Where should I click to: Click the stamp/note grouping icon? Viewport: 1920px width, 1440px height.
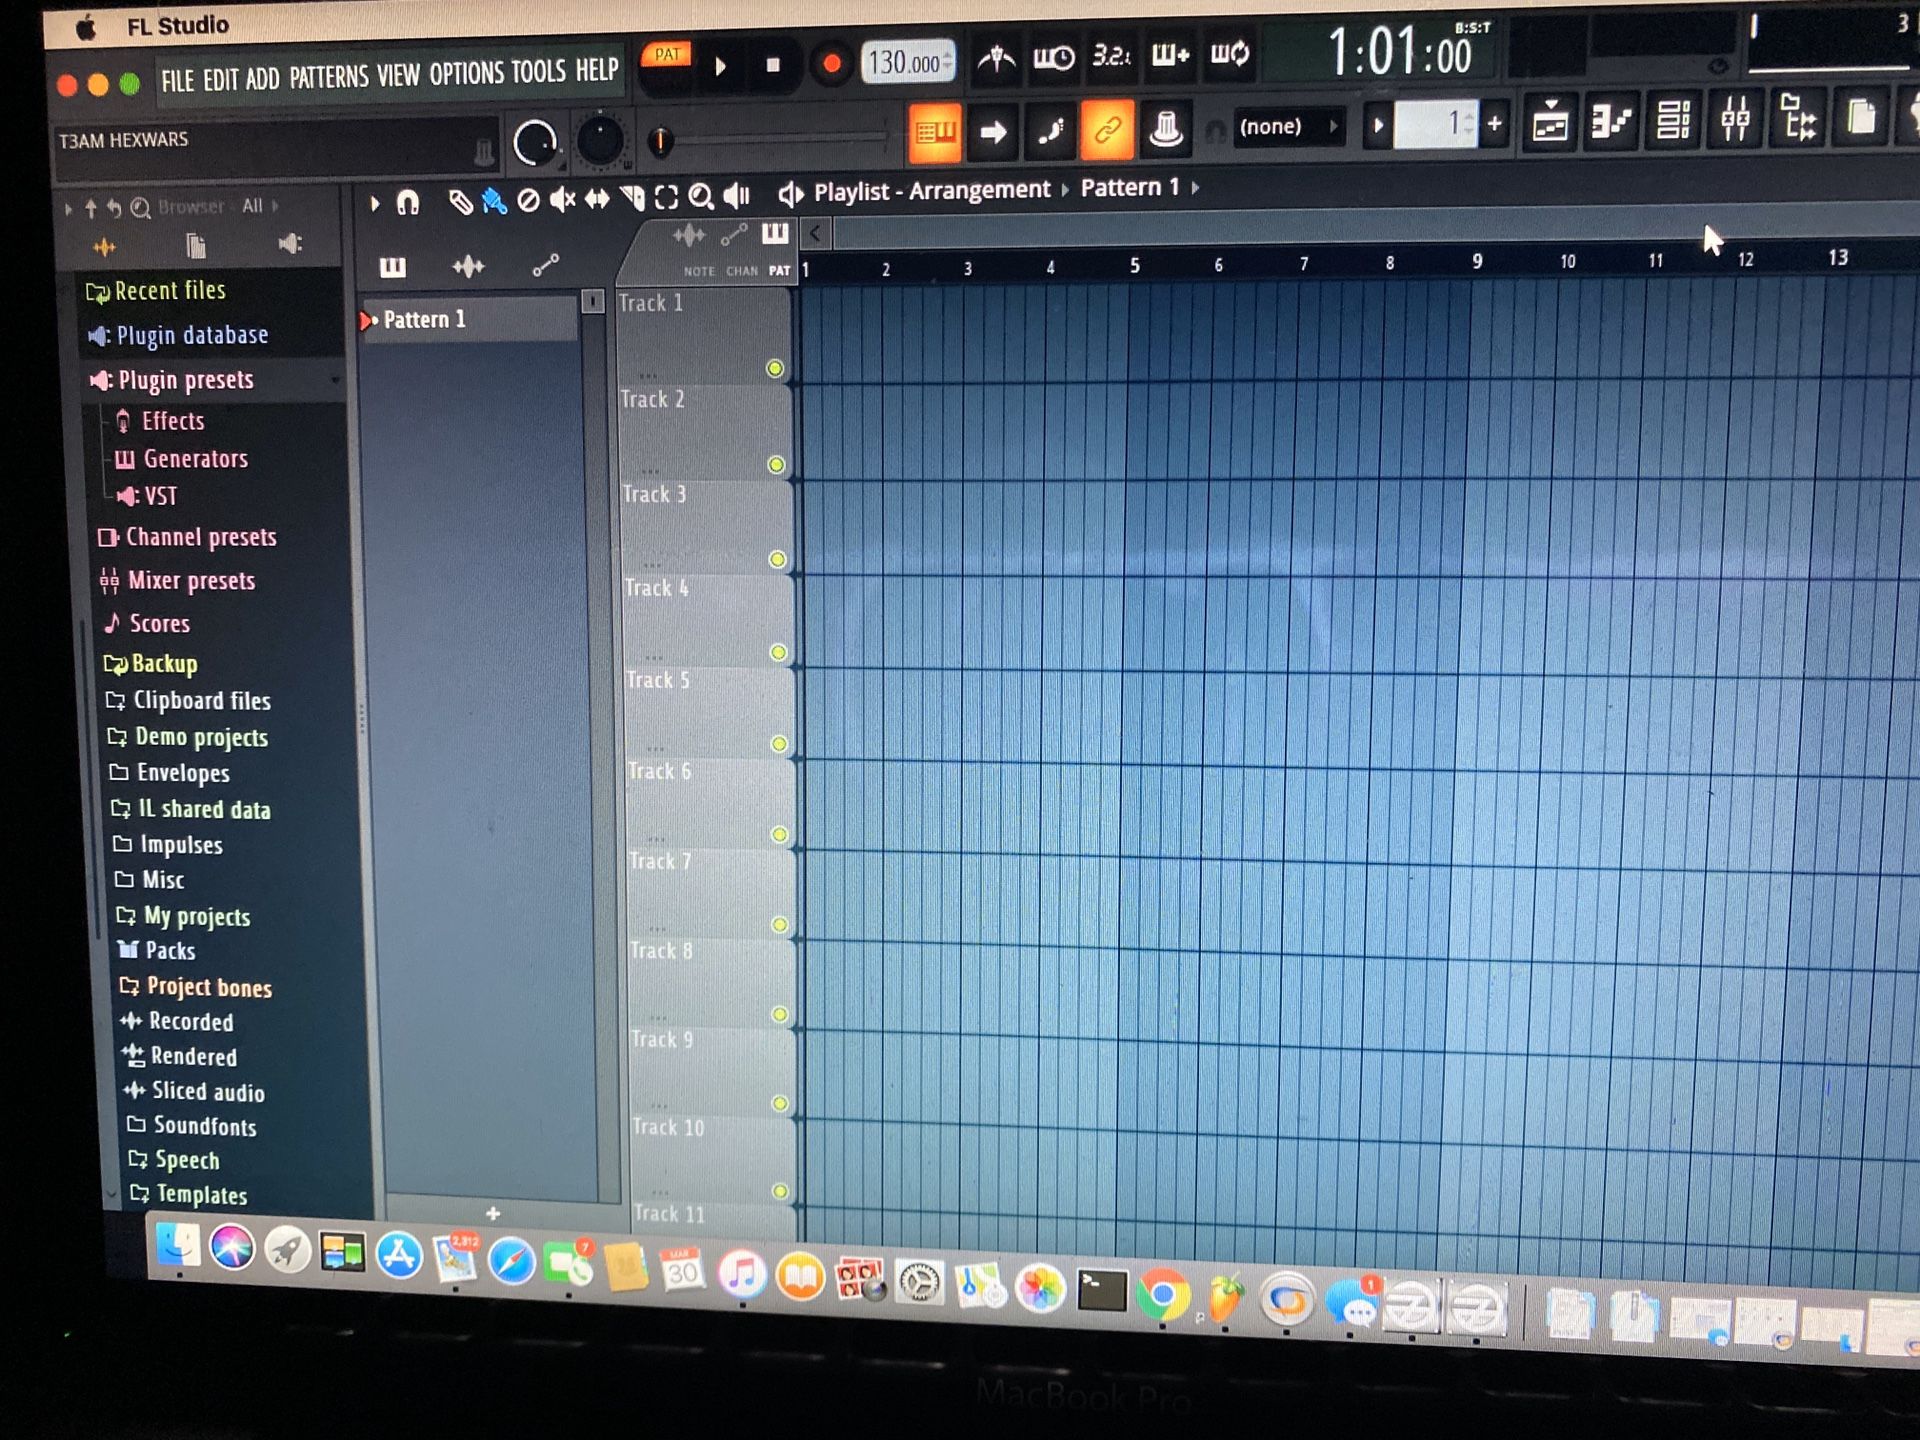coord(1165,128)
